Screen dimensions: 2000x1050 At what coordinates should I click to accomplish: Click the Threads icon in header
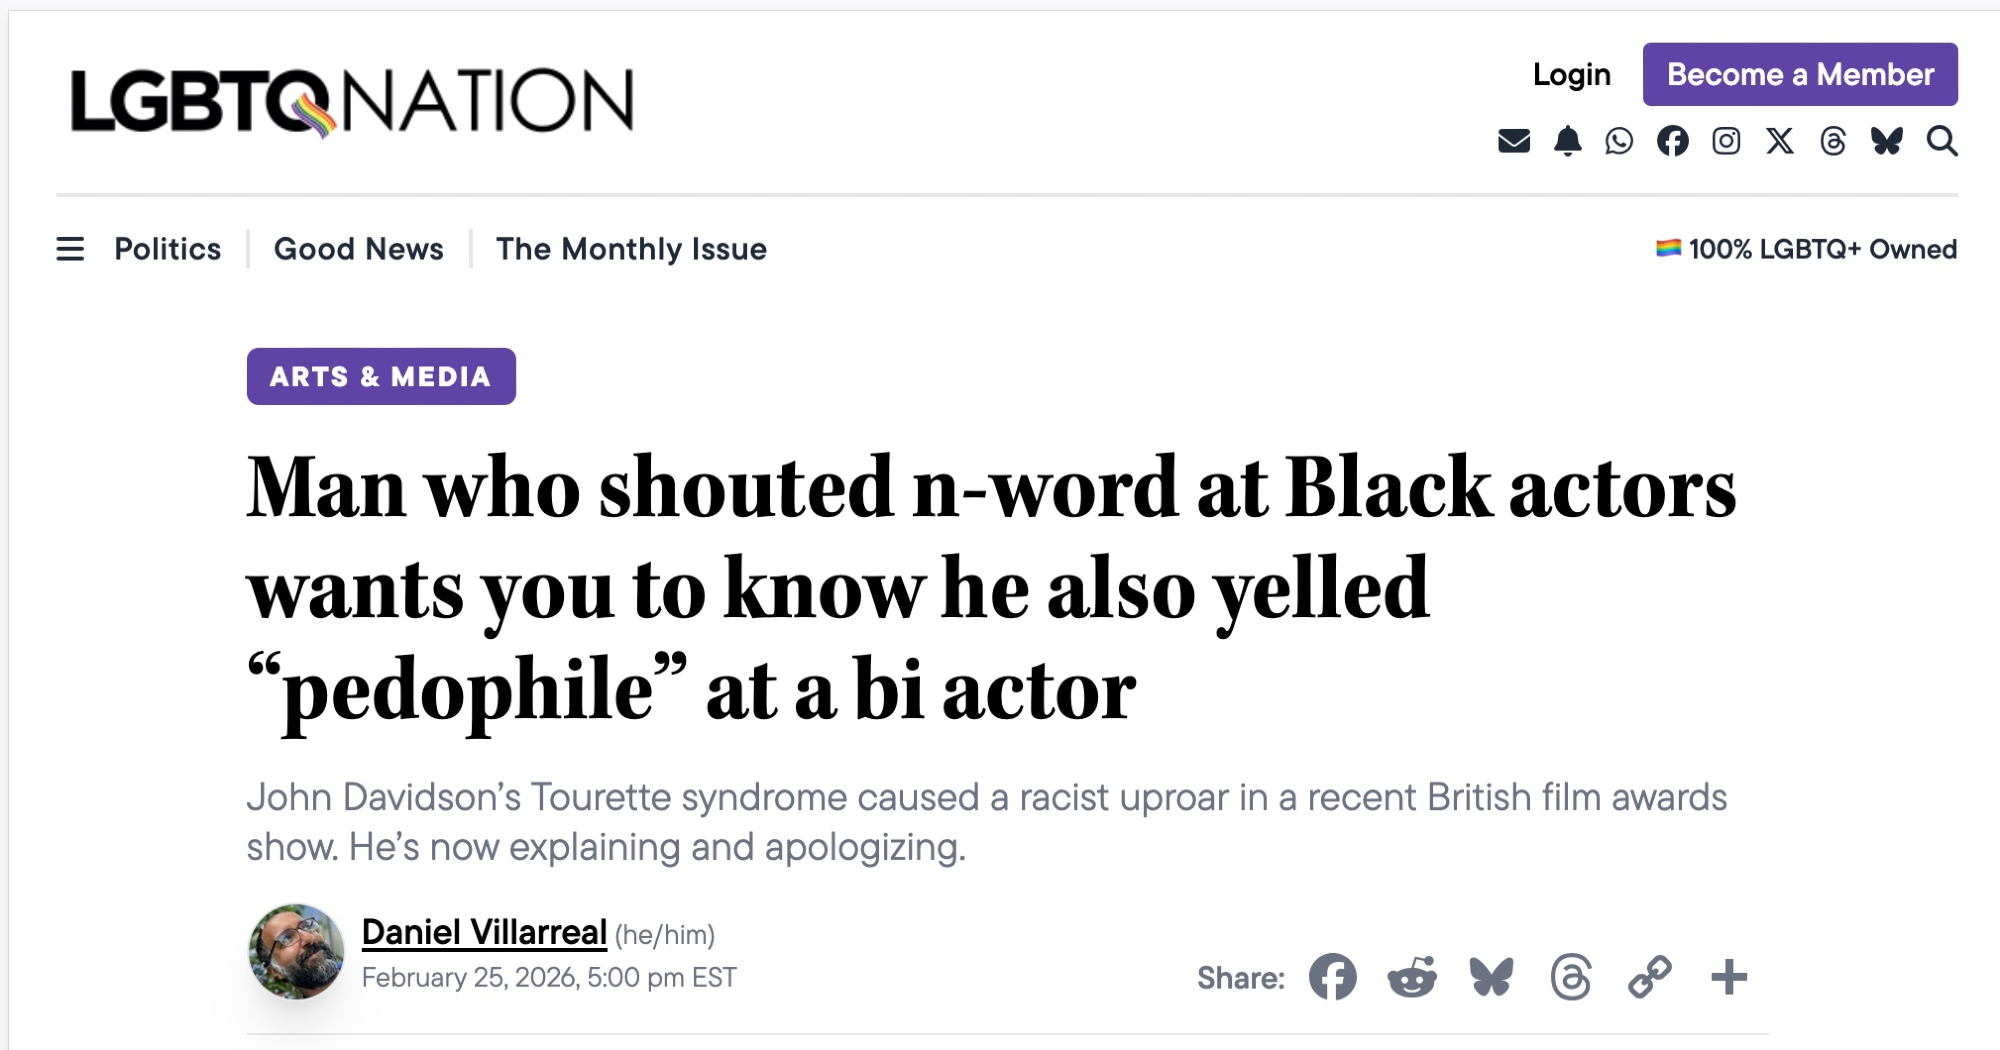[x=1833, y=141]
